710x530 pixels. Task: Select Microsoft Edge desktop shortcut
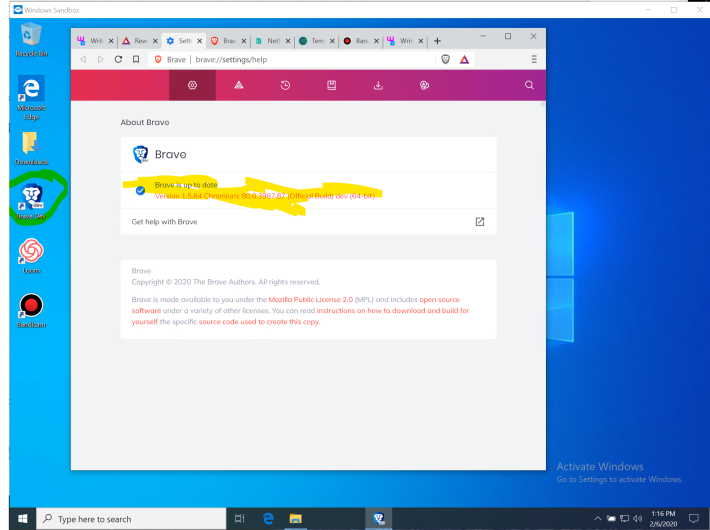point(31,98)
